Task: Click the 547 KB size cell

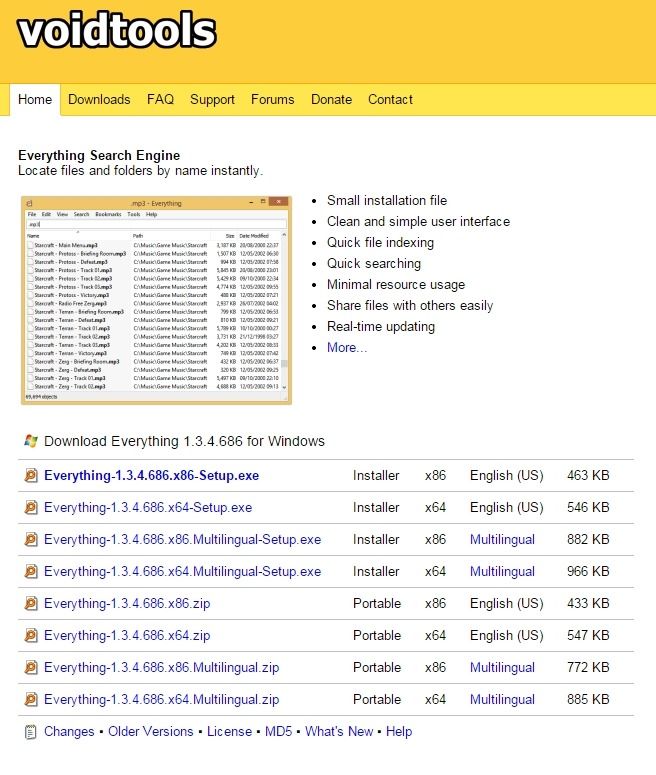Action: (x=588, y=636)
